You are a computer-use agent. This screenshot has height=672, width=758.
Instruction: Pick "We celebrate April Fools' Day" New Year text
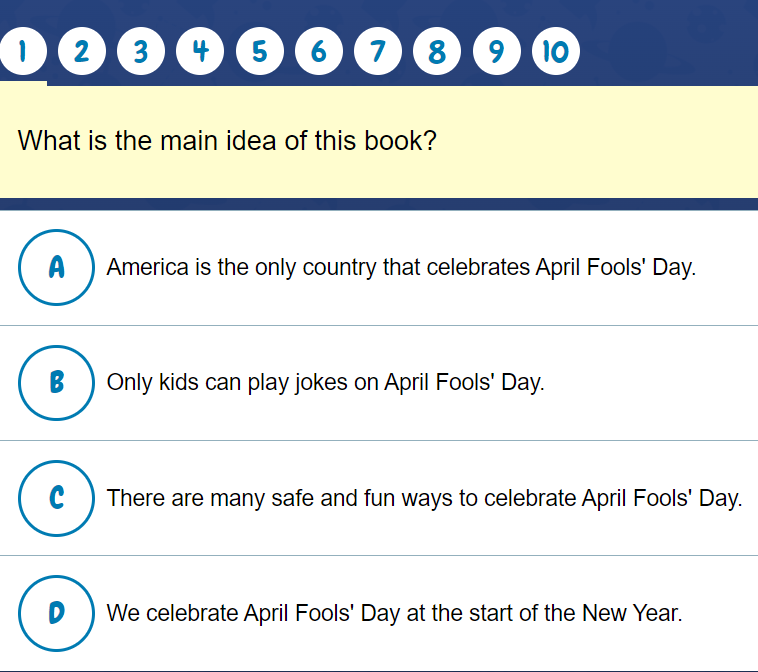[x=394, y=613]
